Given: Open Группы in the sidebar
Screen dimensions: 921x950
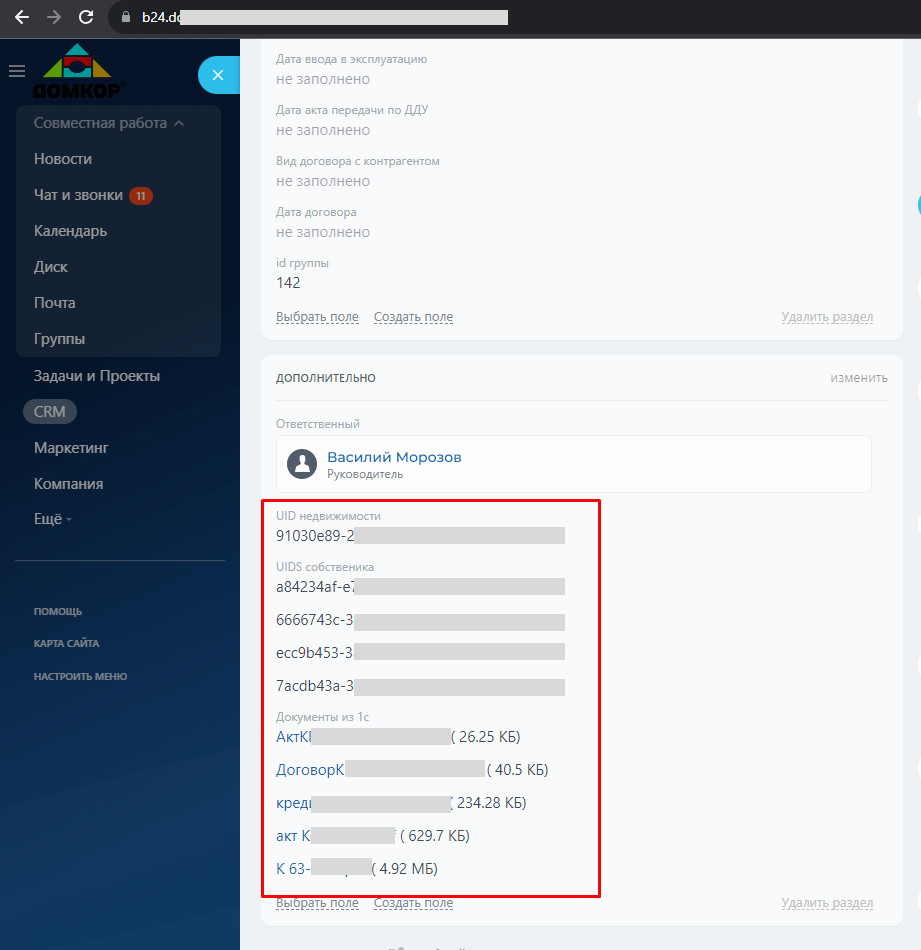Looking at the screenshot, I should click(x=59, y=339).
